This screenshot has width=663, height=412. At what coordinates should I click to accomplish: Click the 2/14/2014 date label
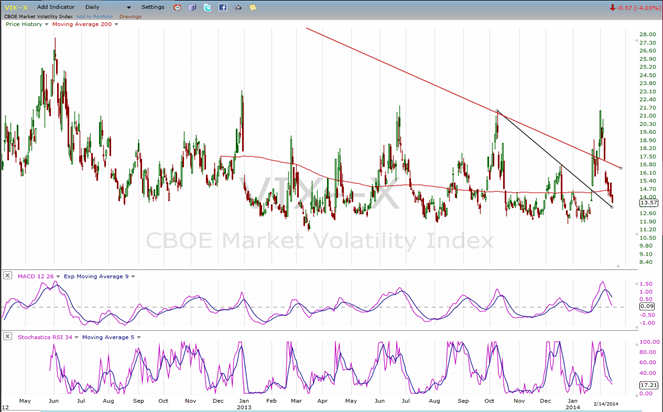point(606,404)
